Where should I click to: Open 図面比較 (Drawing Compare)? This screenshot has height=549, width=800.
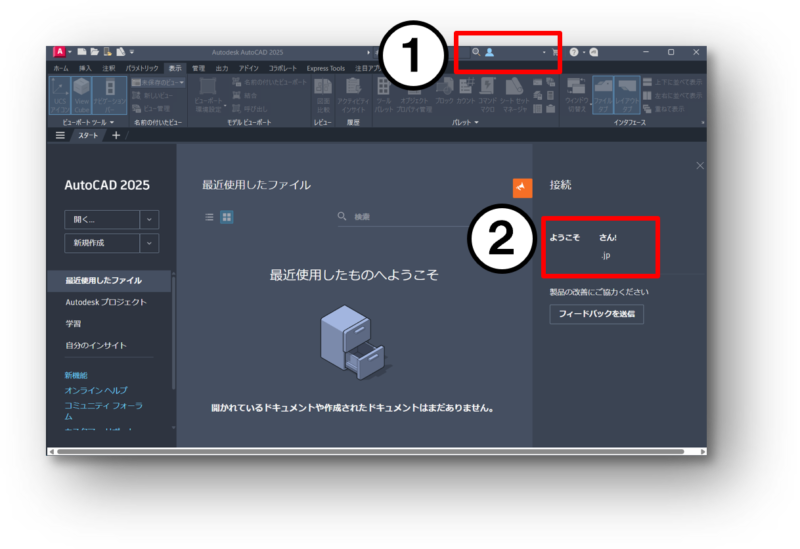[x=323, y=96]
